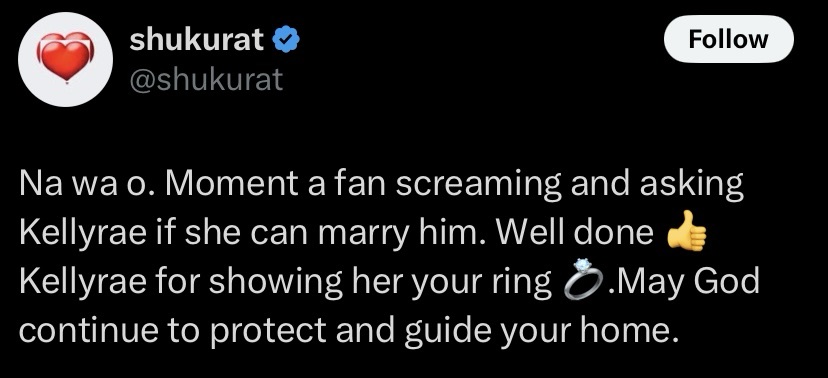The width and height of the screenshot is (828, 378).
Task: Click the phrase 'Well done' in tweet
Action: coord(573,232)
